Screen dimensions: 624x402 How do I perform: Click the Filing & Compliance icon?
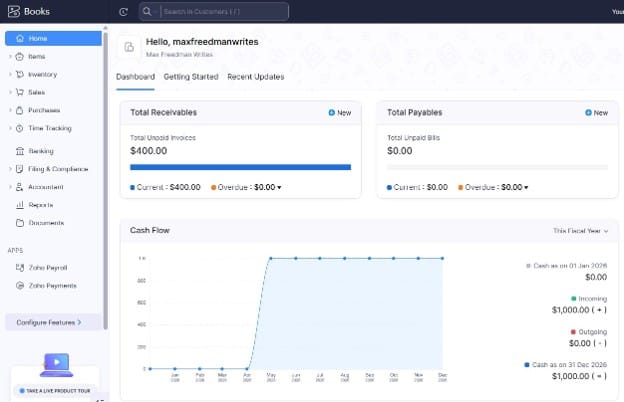point(20,169)
